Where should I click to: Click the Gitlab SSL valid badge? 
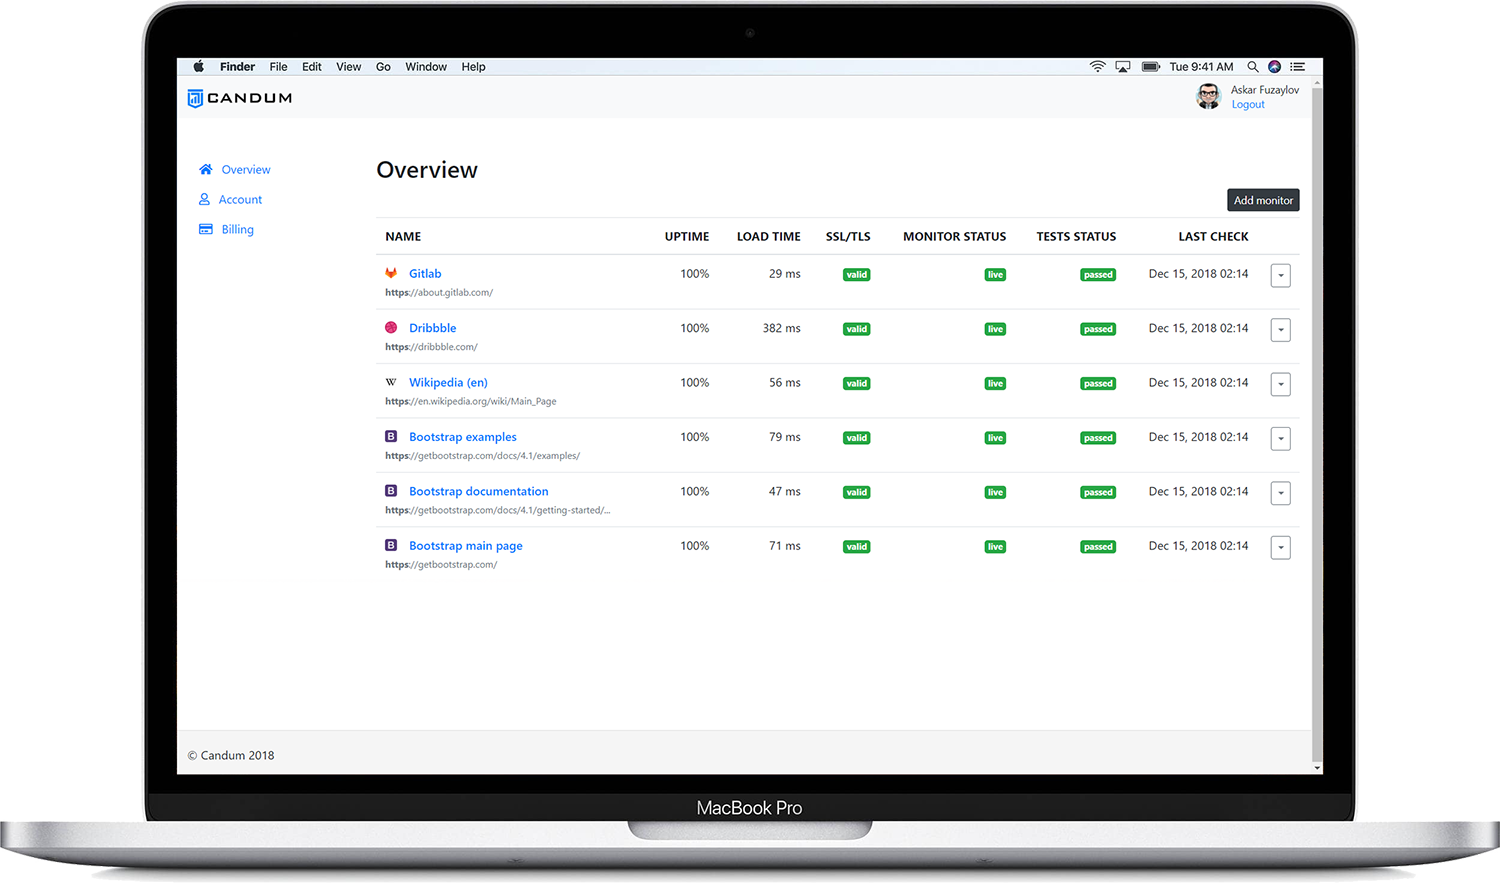tap(857, 275)
